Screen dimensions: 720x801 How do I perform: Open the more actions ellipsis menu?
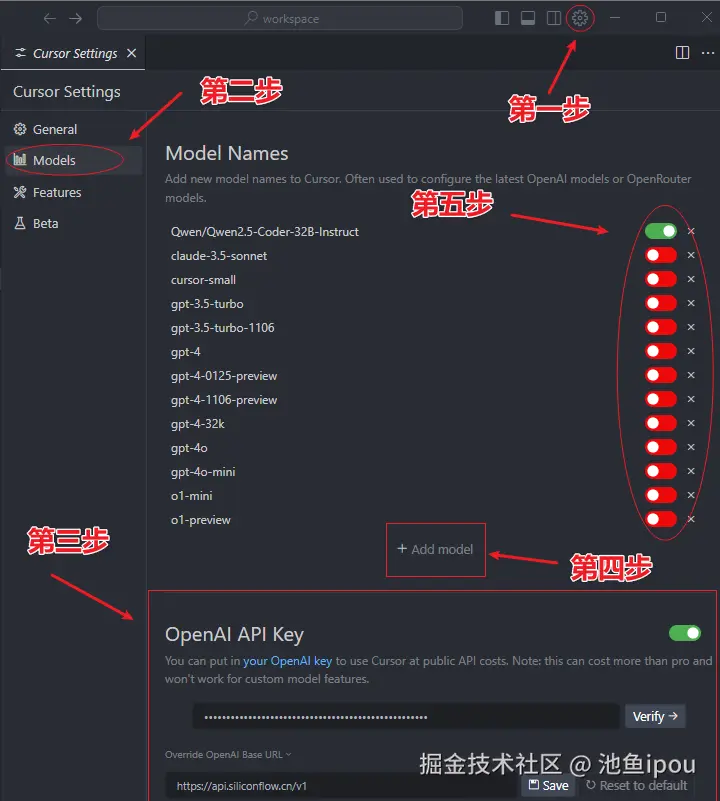[x=708, y=53]
